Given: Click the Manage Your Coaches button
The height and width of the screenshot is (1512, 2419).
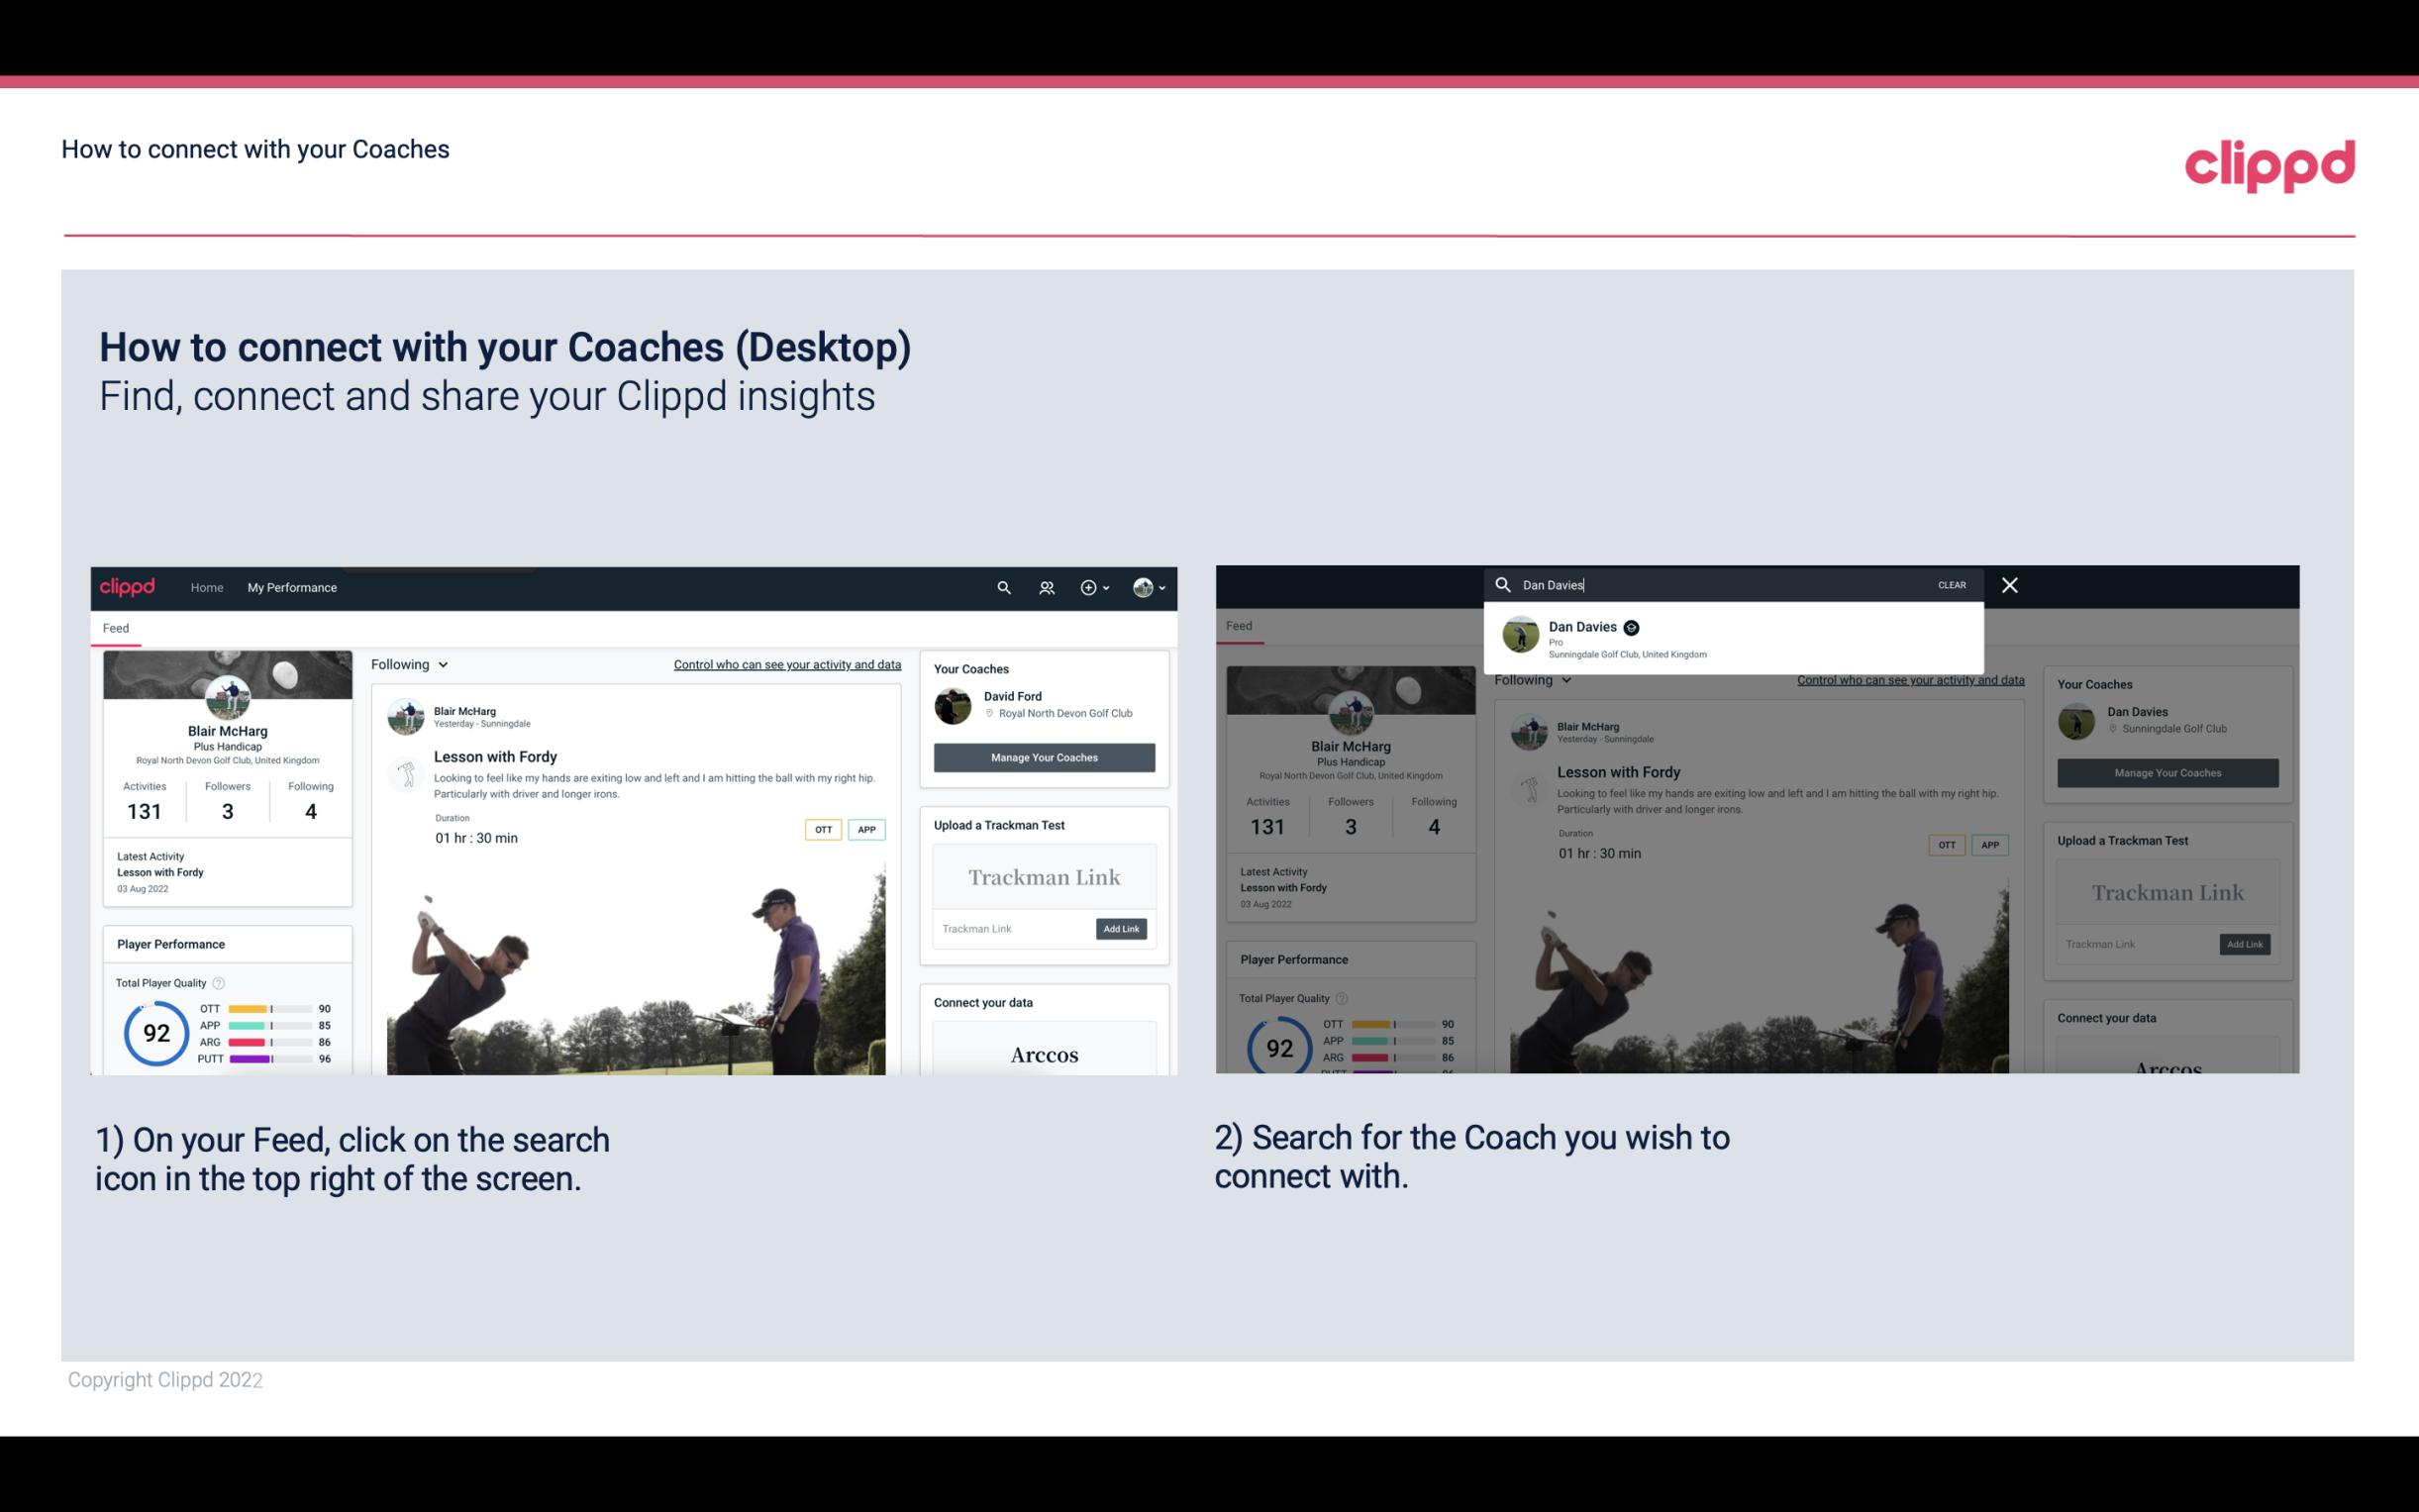Looking at the screenshot, I should tap(1045, 756).
